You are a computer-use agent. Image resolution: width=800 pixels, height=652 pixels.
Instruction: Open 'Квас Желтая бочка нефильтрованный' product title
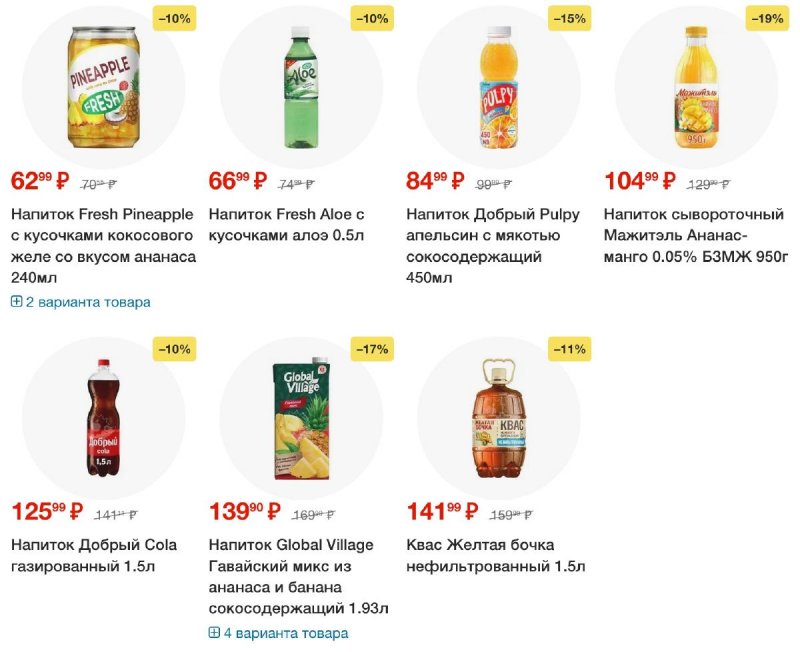[495, 556]
